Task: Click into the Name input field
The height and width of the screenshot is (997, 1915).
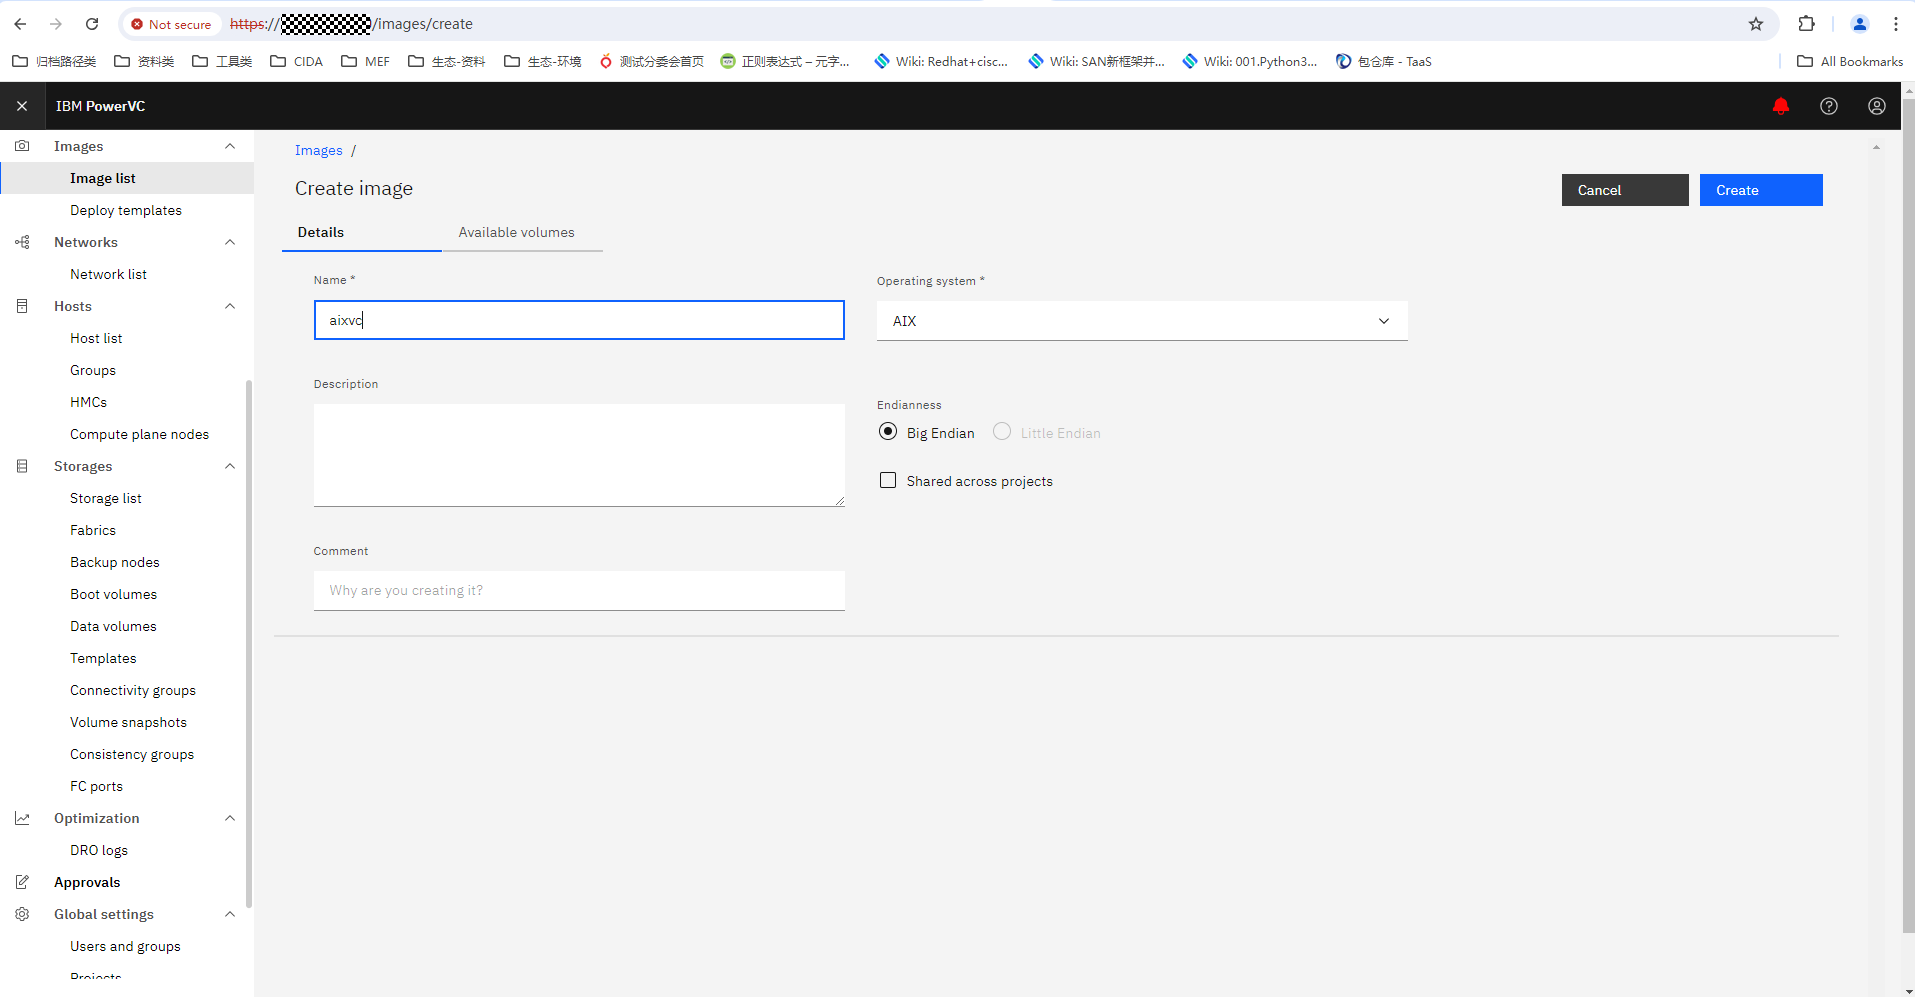Action: (x=579, y=320)
